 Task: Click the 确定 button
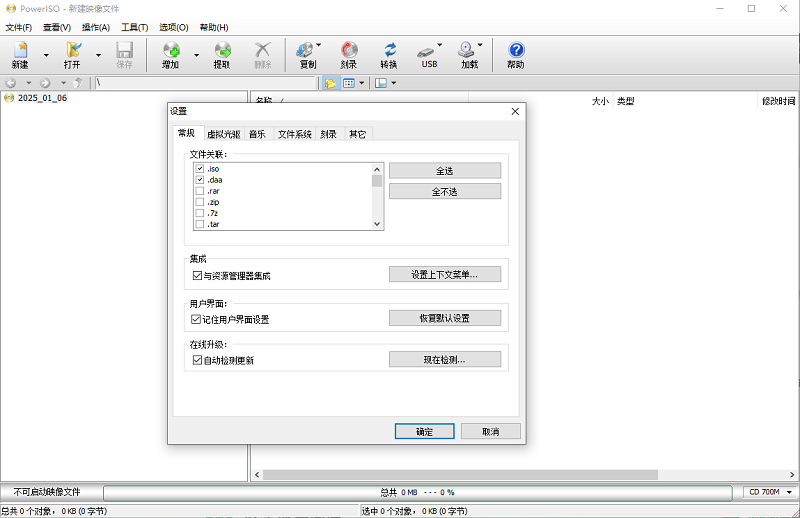click(424, 432)
